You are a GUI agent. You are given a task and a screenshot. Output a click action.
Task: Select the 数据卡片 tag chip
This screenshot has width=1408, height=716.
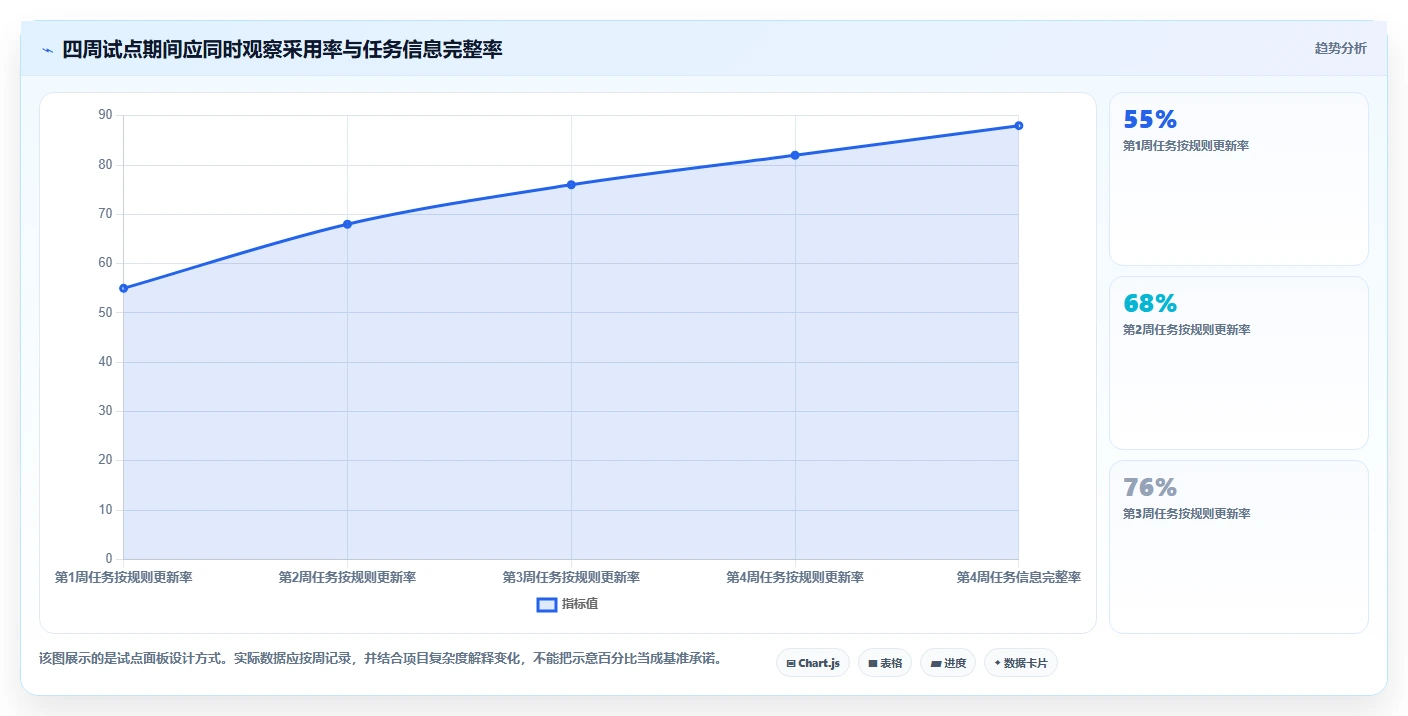(1021, 663)
